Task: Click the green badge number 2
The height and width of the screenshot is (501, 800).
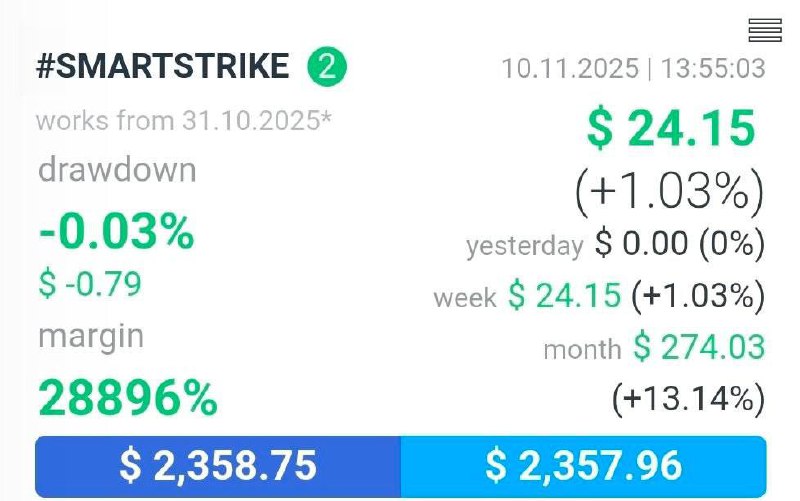Action: pos(327,68)
